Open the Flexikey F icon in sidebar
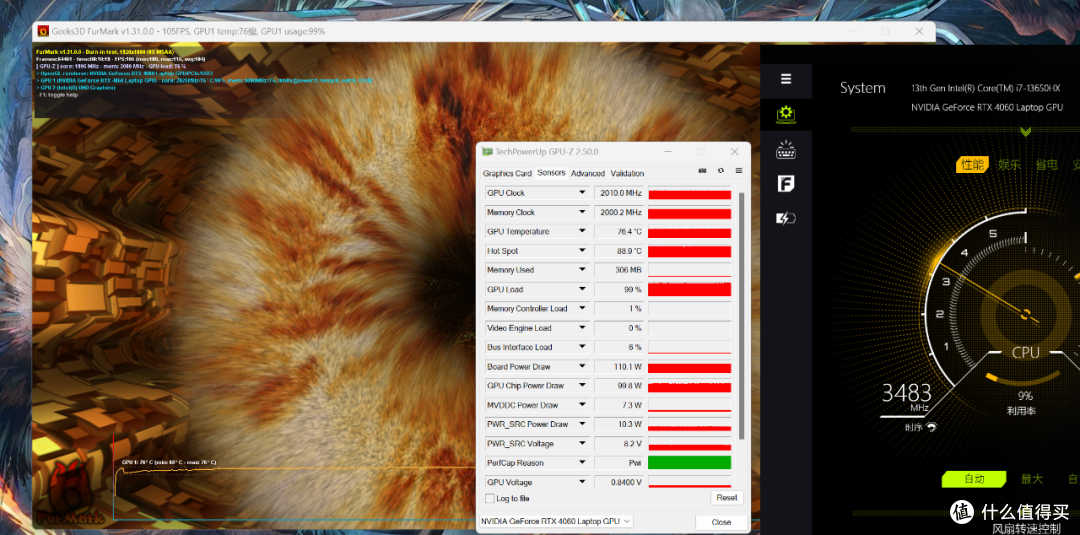 point(786,183)
